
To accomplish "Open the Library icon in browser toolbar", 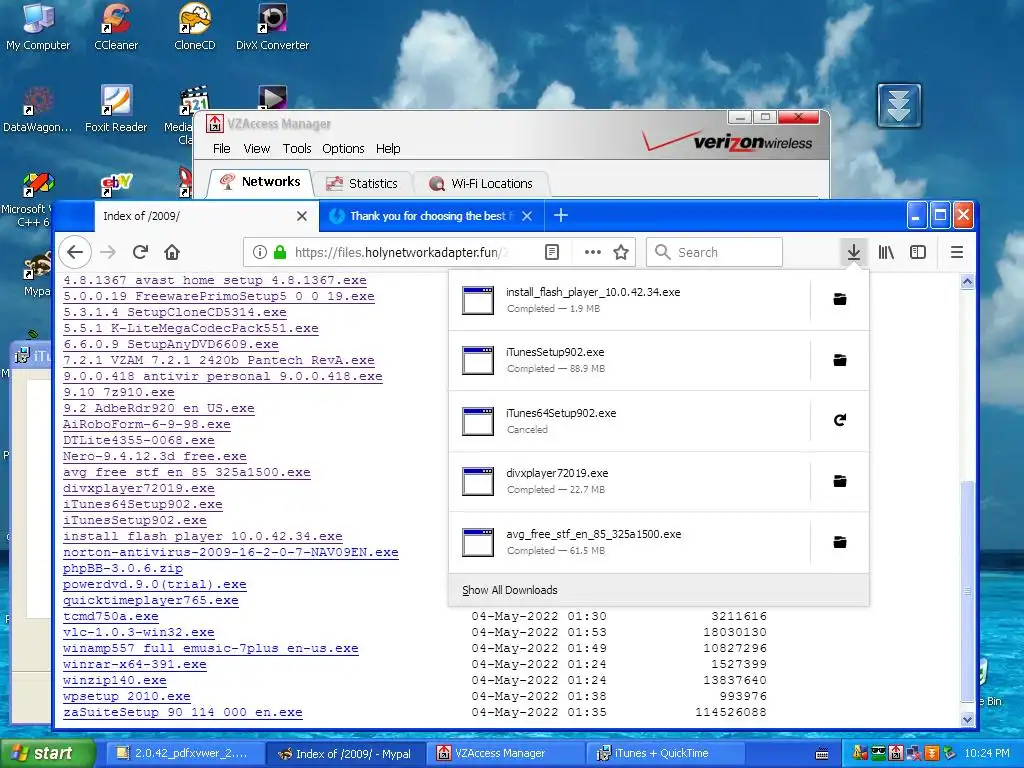I will point(886,252).
